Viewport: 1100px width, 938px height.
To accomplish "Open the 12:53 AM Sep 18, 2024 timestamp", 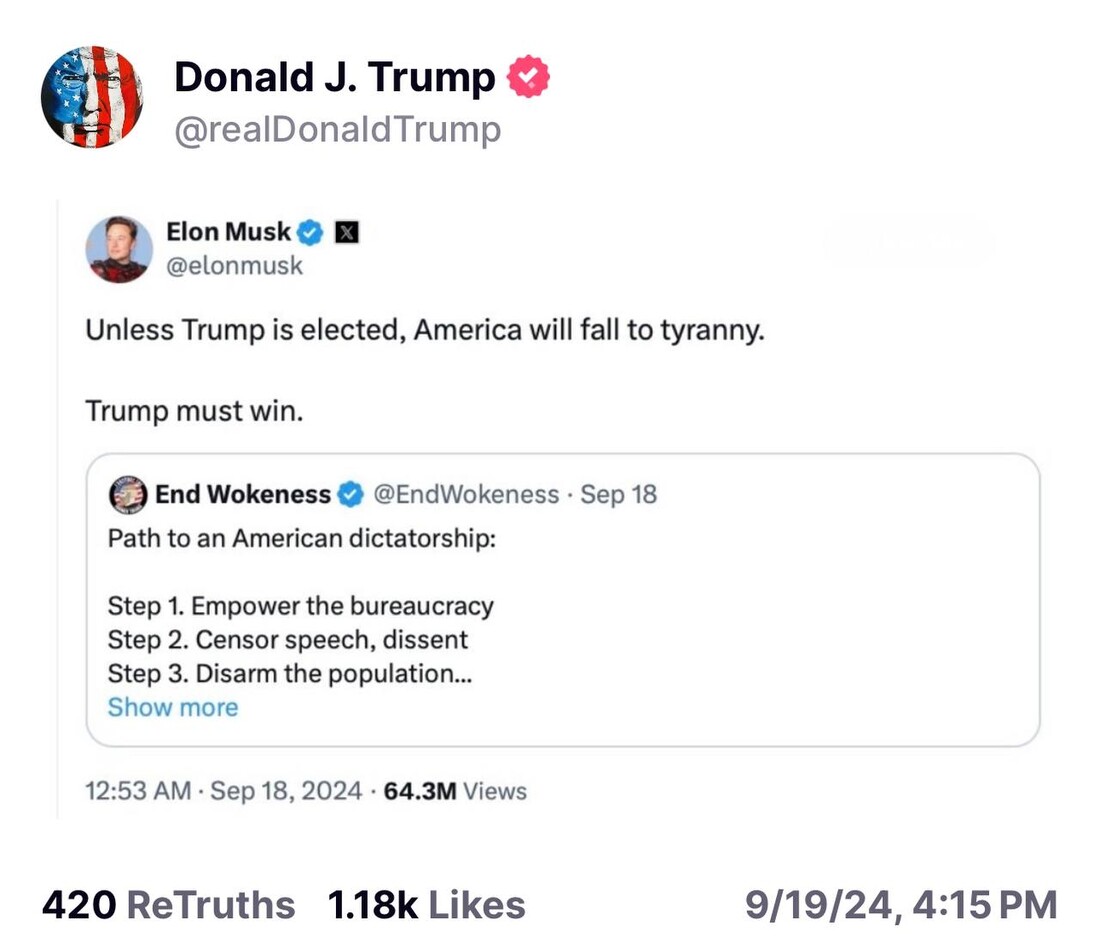I will (223, 791).
